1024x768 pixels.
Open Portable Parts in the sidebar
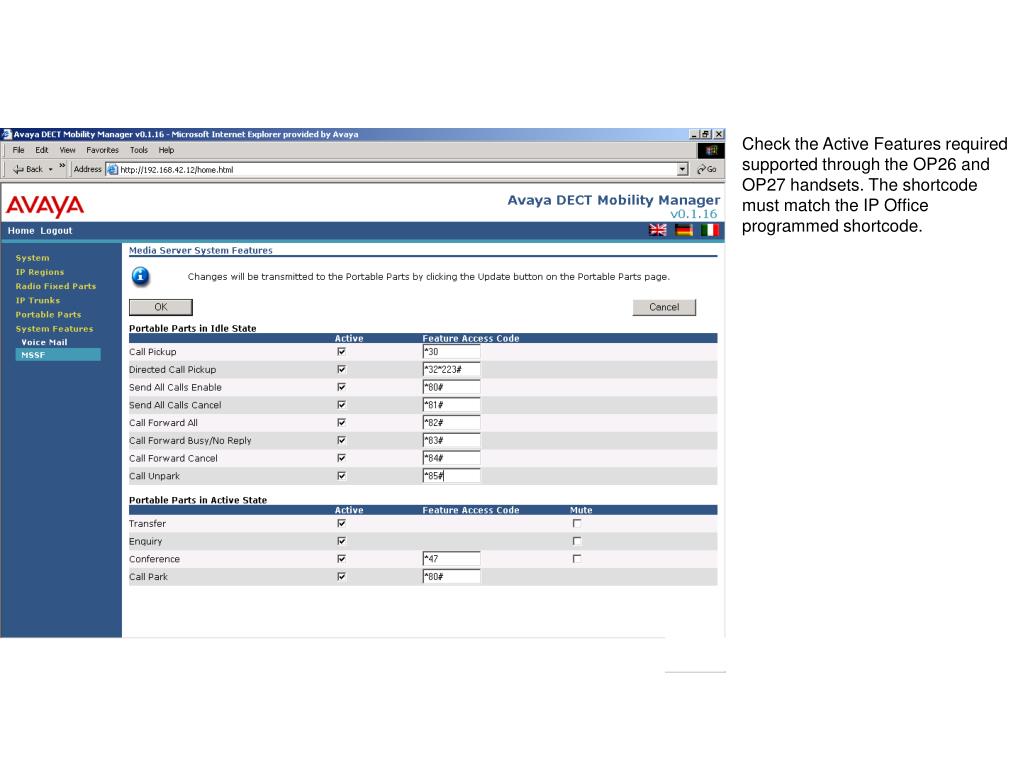[48, 315]
